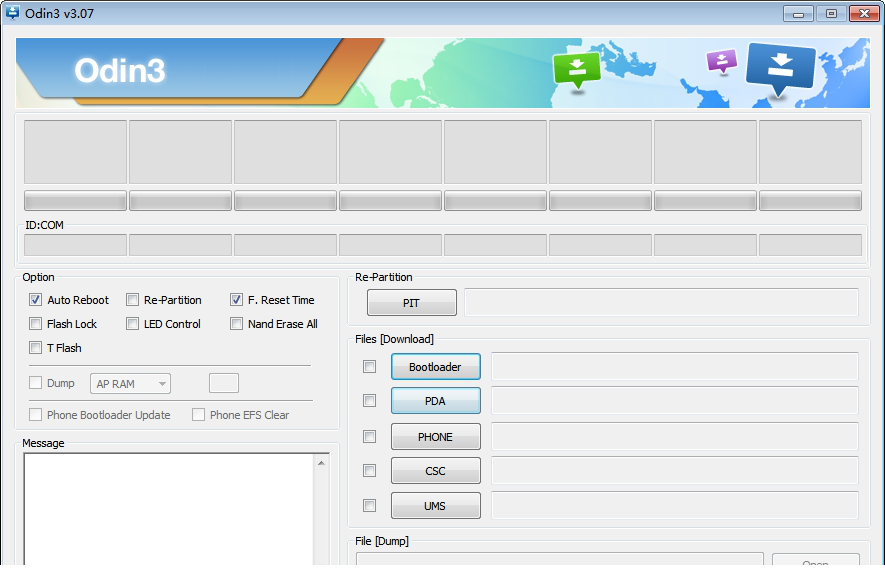Viewport: 885px width, 587px height.
Task: Check the box next to CSC
Action: (370, 471)
